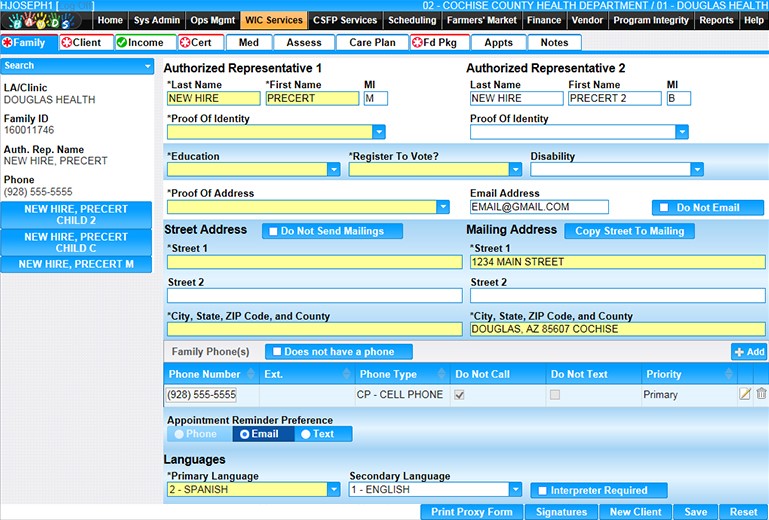Open the Education dropdown

click(333, 170)
